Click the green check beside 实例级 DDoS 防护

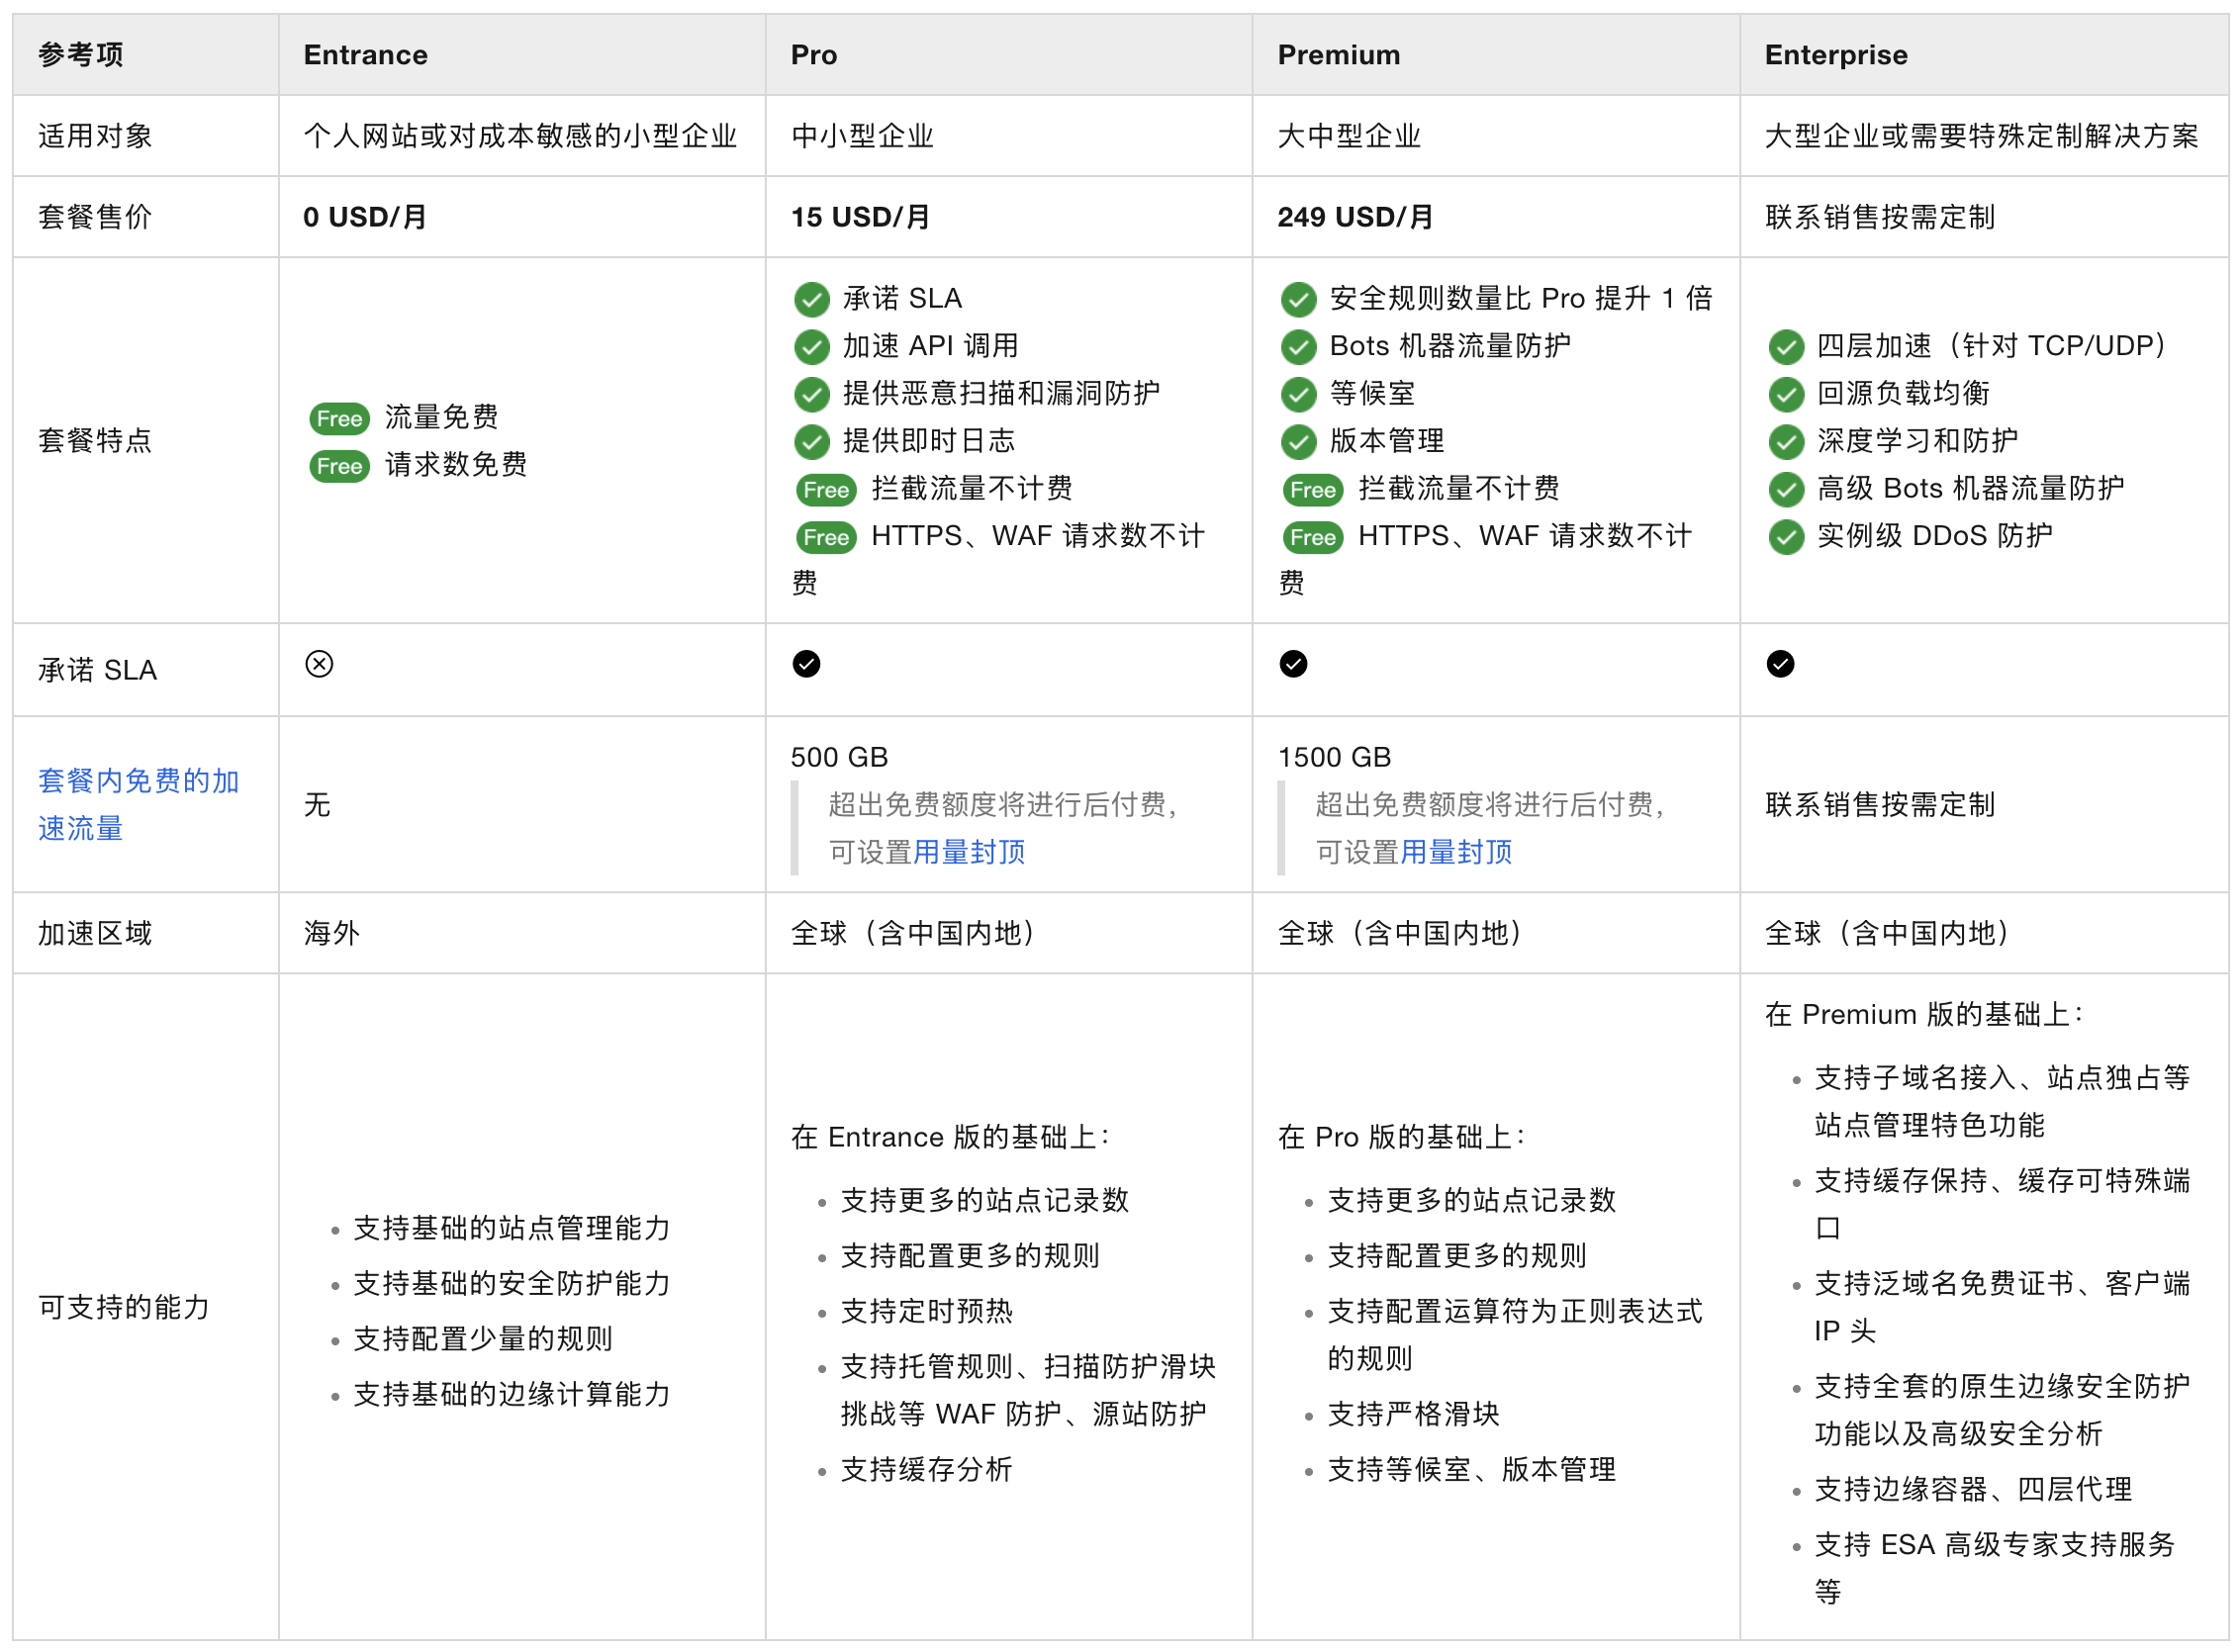point(1787,538)
